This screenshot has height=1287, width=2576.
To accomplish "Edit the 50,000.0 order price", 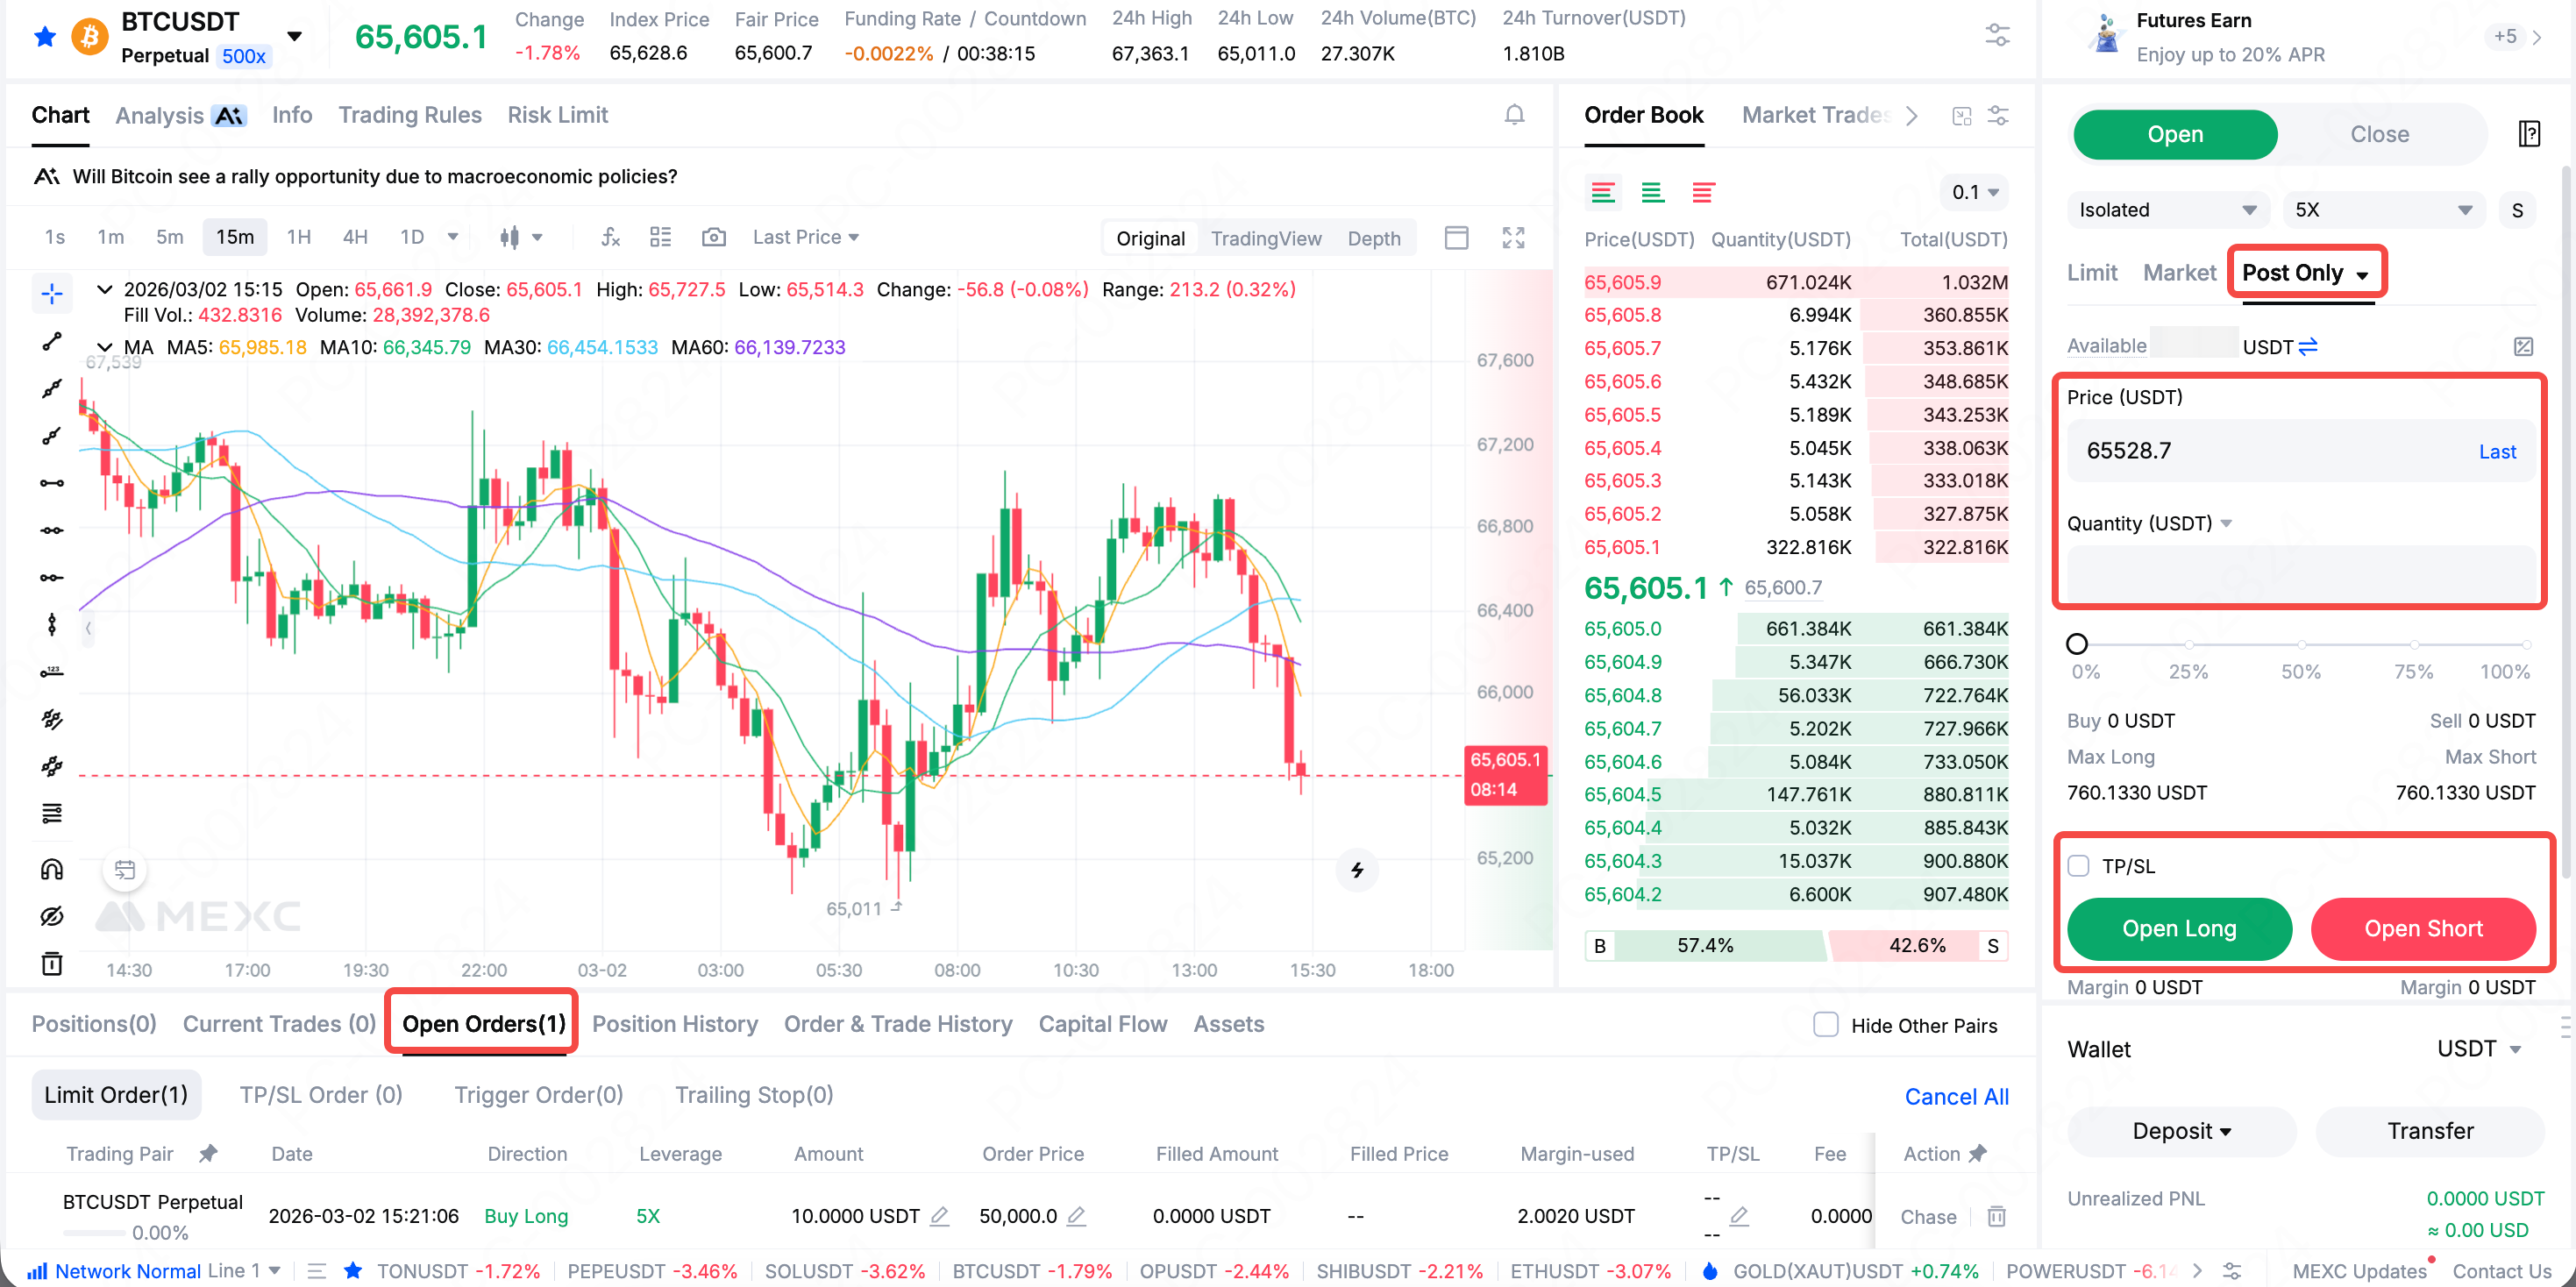I will click(x=1076, y=1216).
